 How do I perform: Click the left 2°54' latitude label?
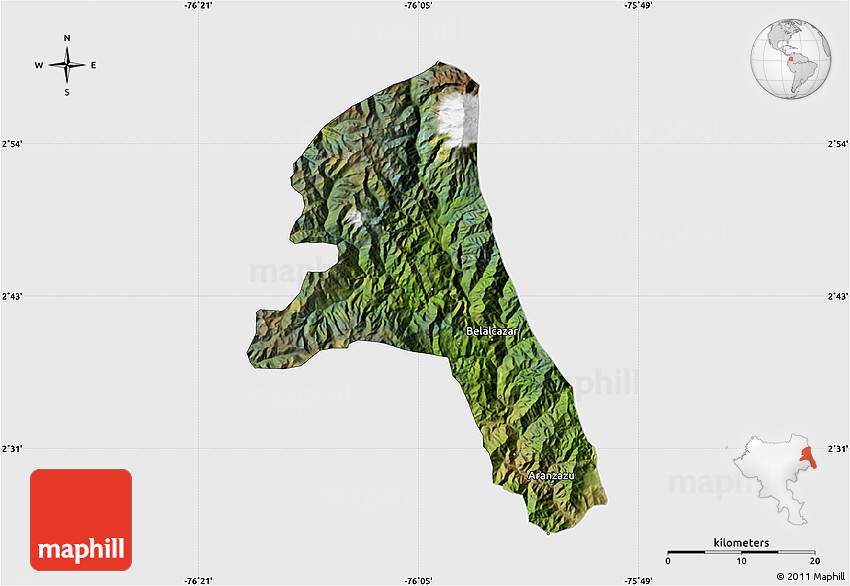click(x=13, y=145)
